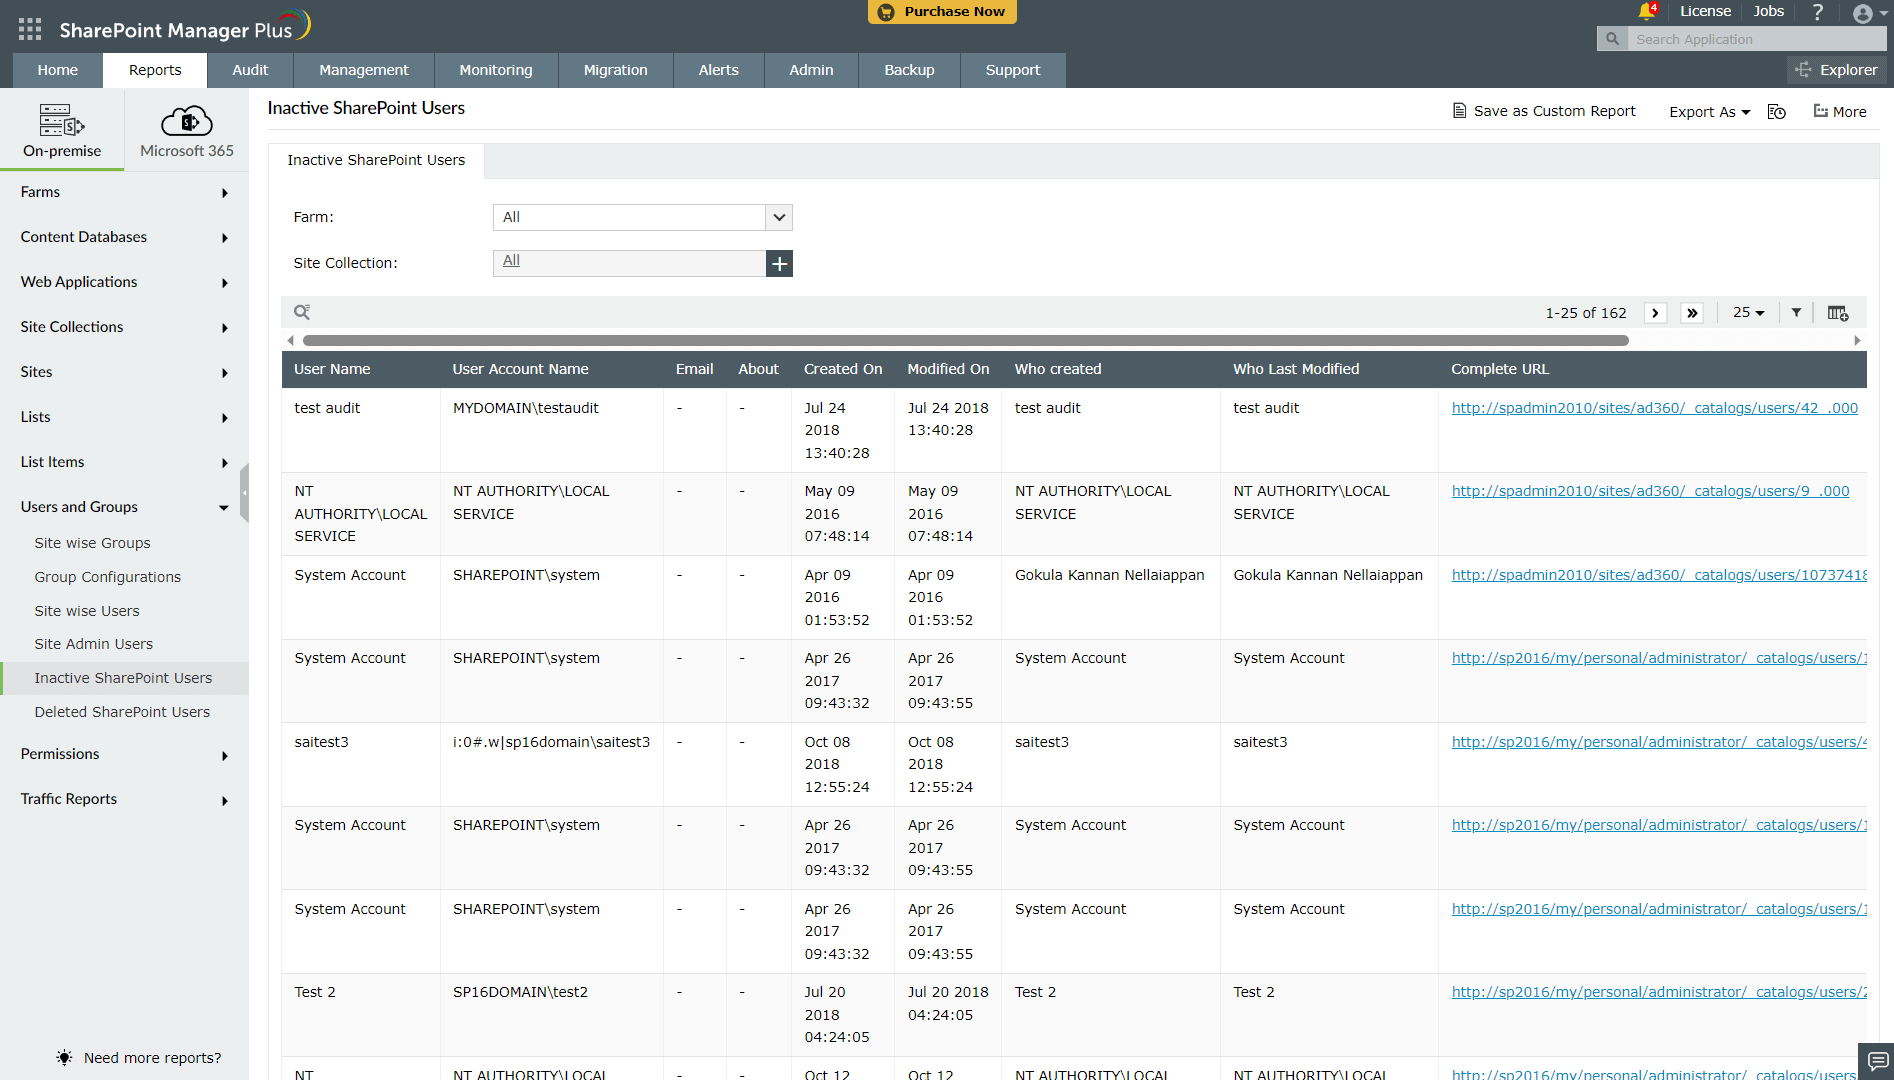Open the user profile account icon
This screenshot has width=1894, height=1080.
tap(1862, 13)
